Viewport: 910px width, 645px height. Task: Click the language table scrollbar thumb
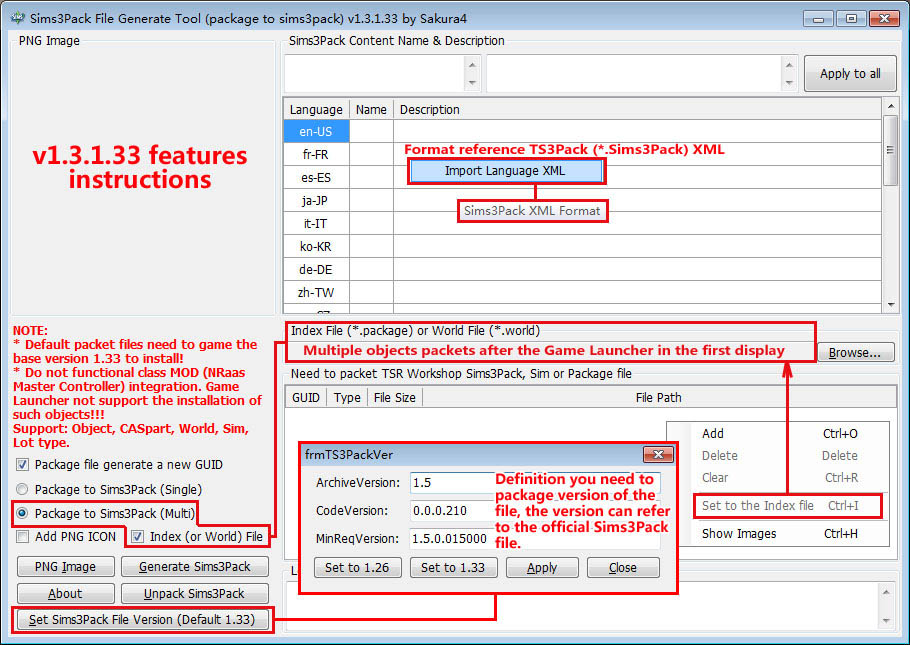[890, 150]
